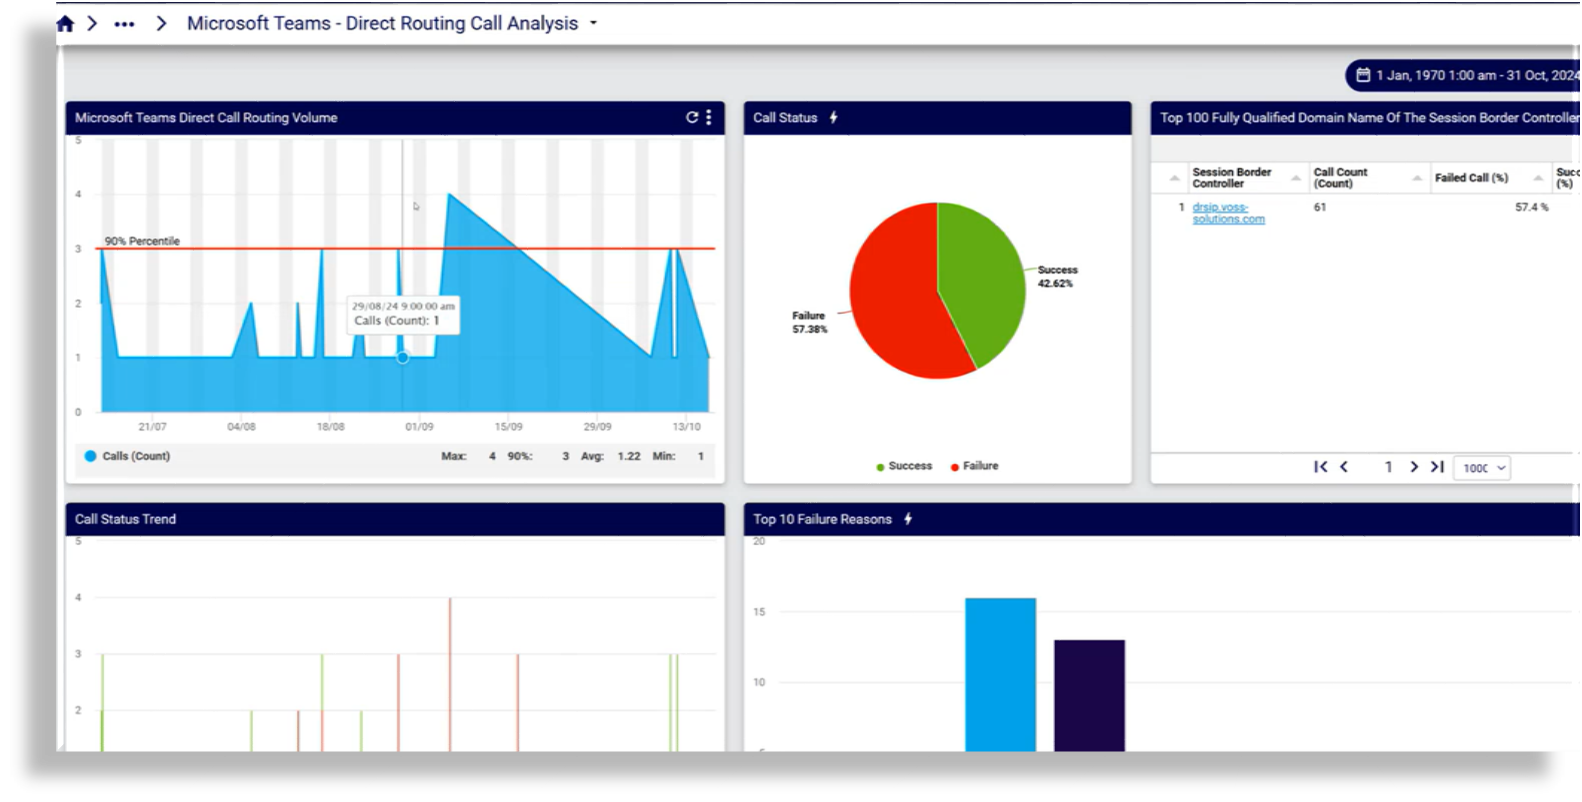
Task: Sort by the Call Count (Count) column
Action: pyautogui.click(x=1340, y=177)
